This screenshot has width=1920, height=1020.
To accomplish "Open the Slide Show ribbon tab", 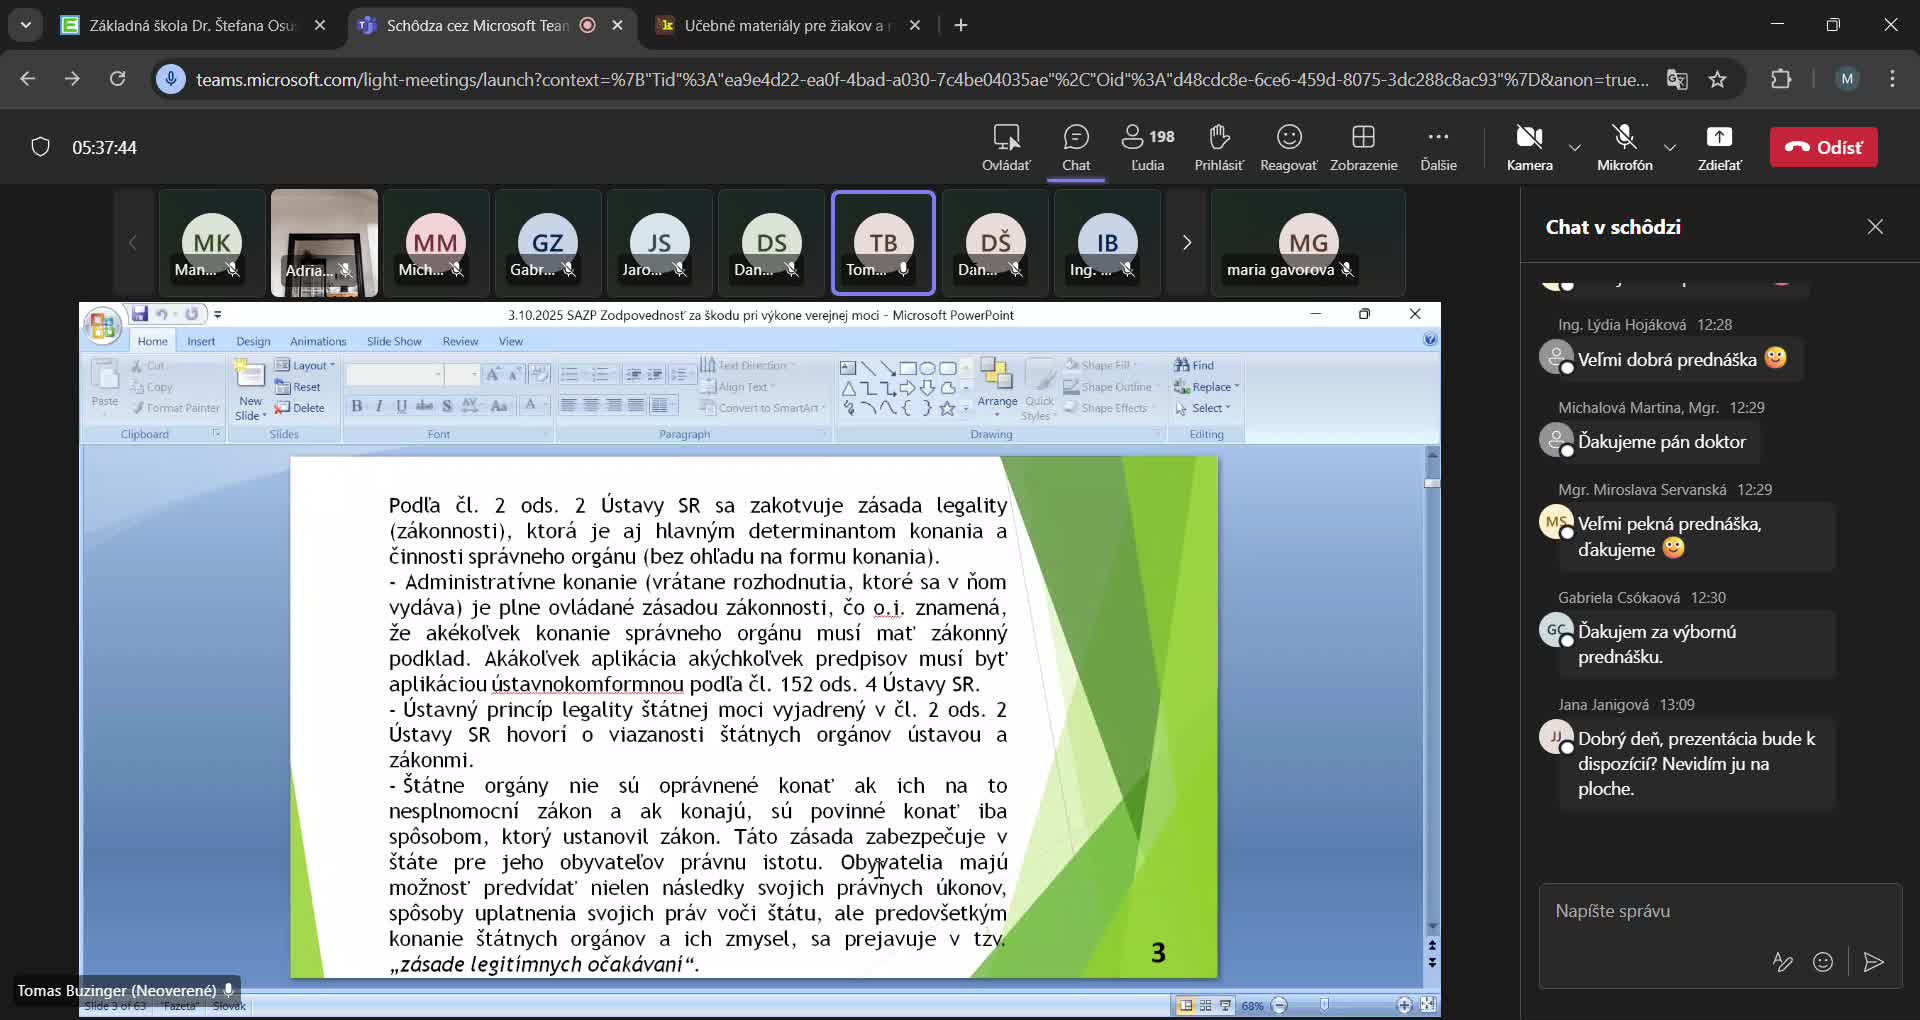I will [394, 340].
